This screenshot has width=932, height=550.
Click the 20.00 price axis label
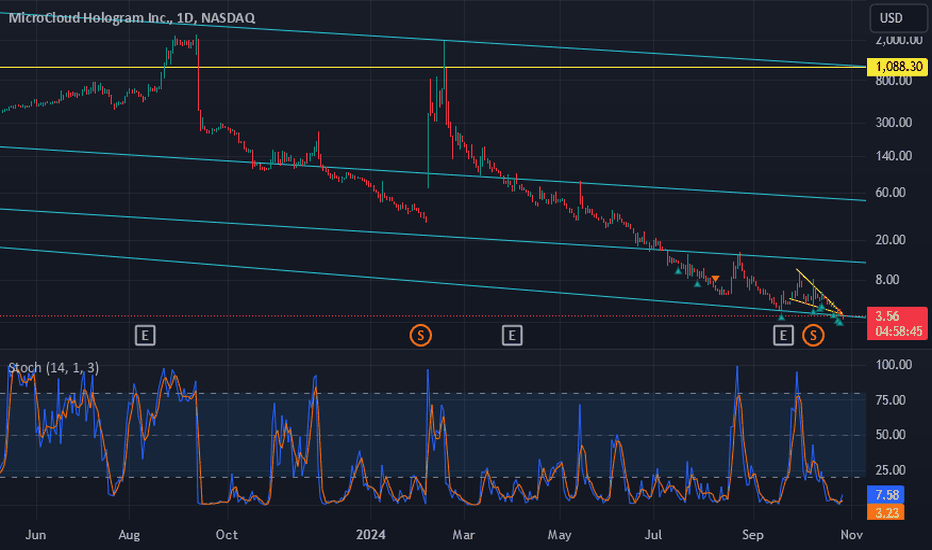click(x=890, y=240)
